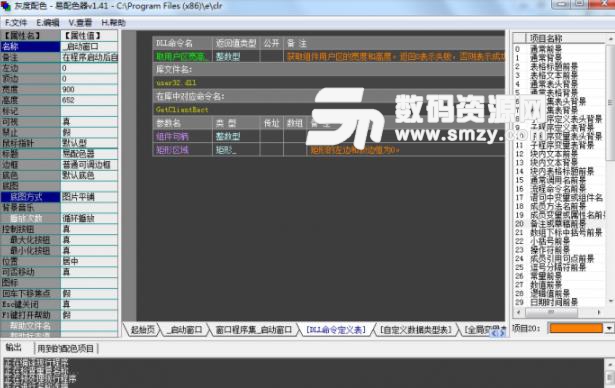Select item 22 小括号前景
615x388 pixels.
click(x=559, y=241)
